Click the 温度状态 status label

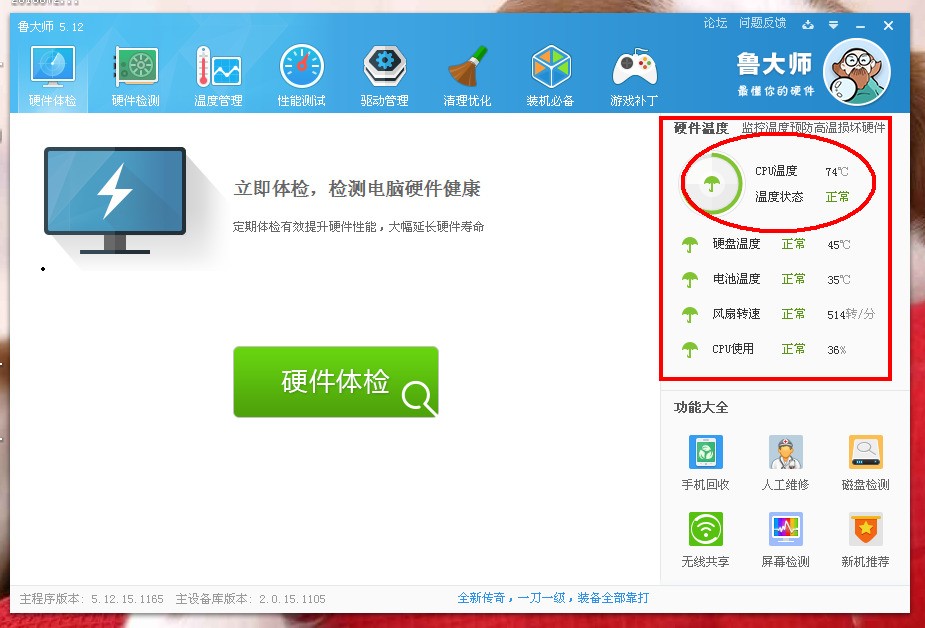(x=779, y=197)
